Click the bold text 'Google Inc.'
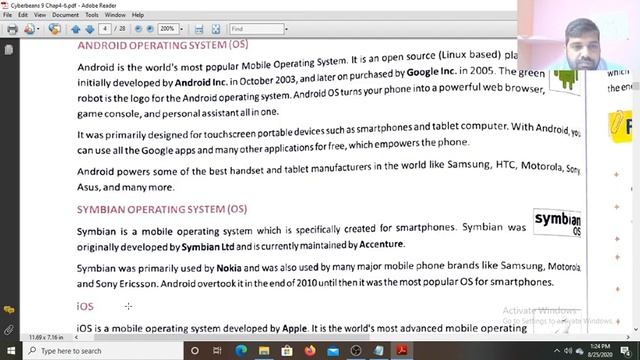 431,71
